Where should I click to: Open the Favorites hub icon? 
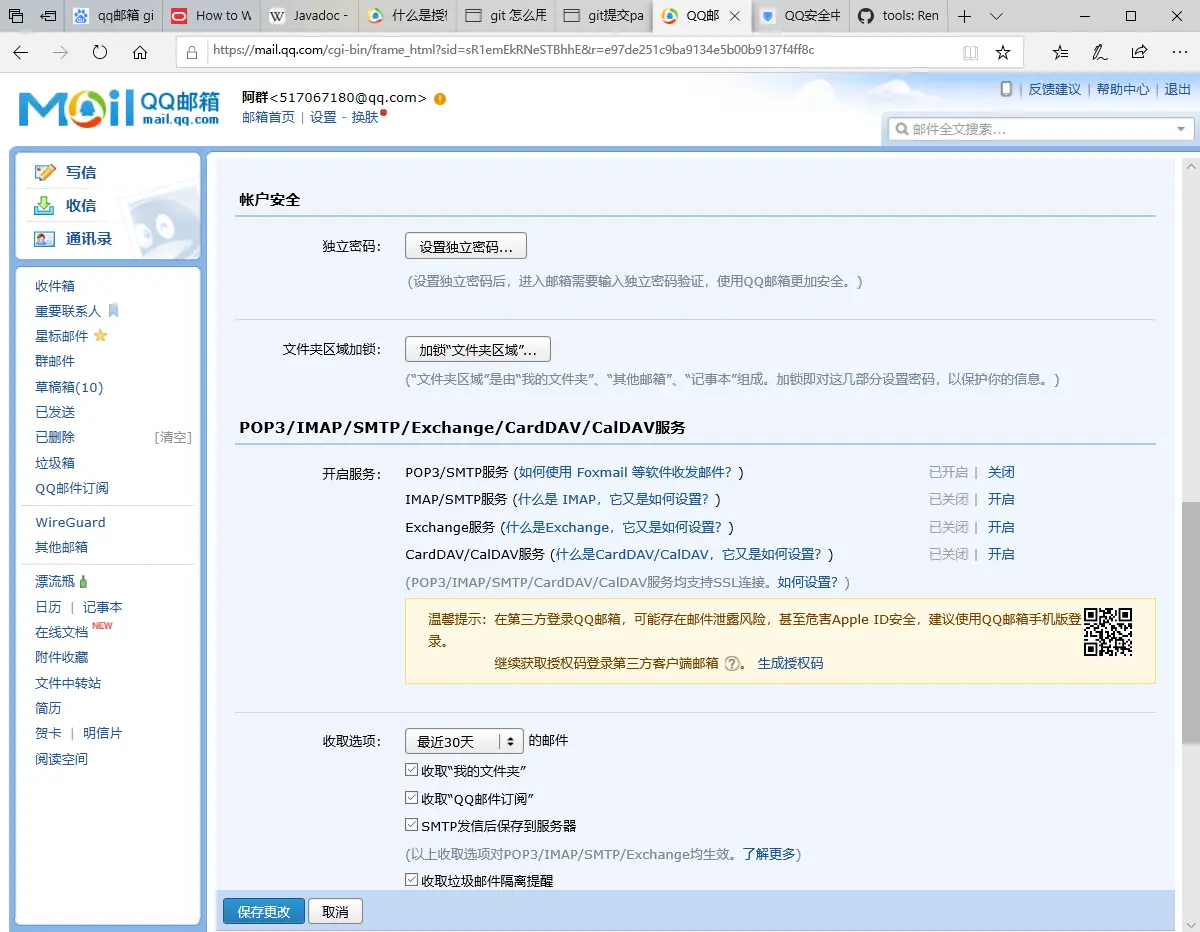1061,52
